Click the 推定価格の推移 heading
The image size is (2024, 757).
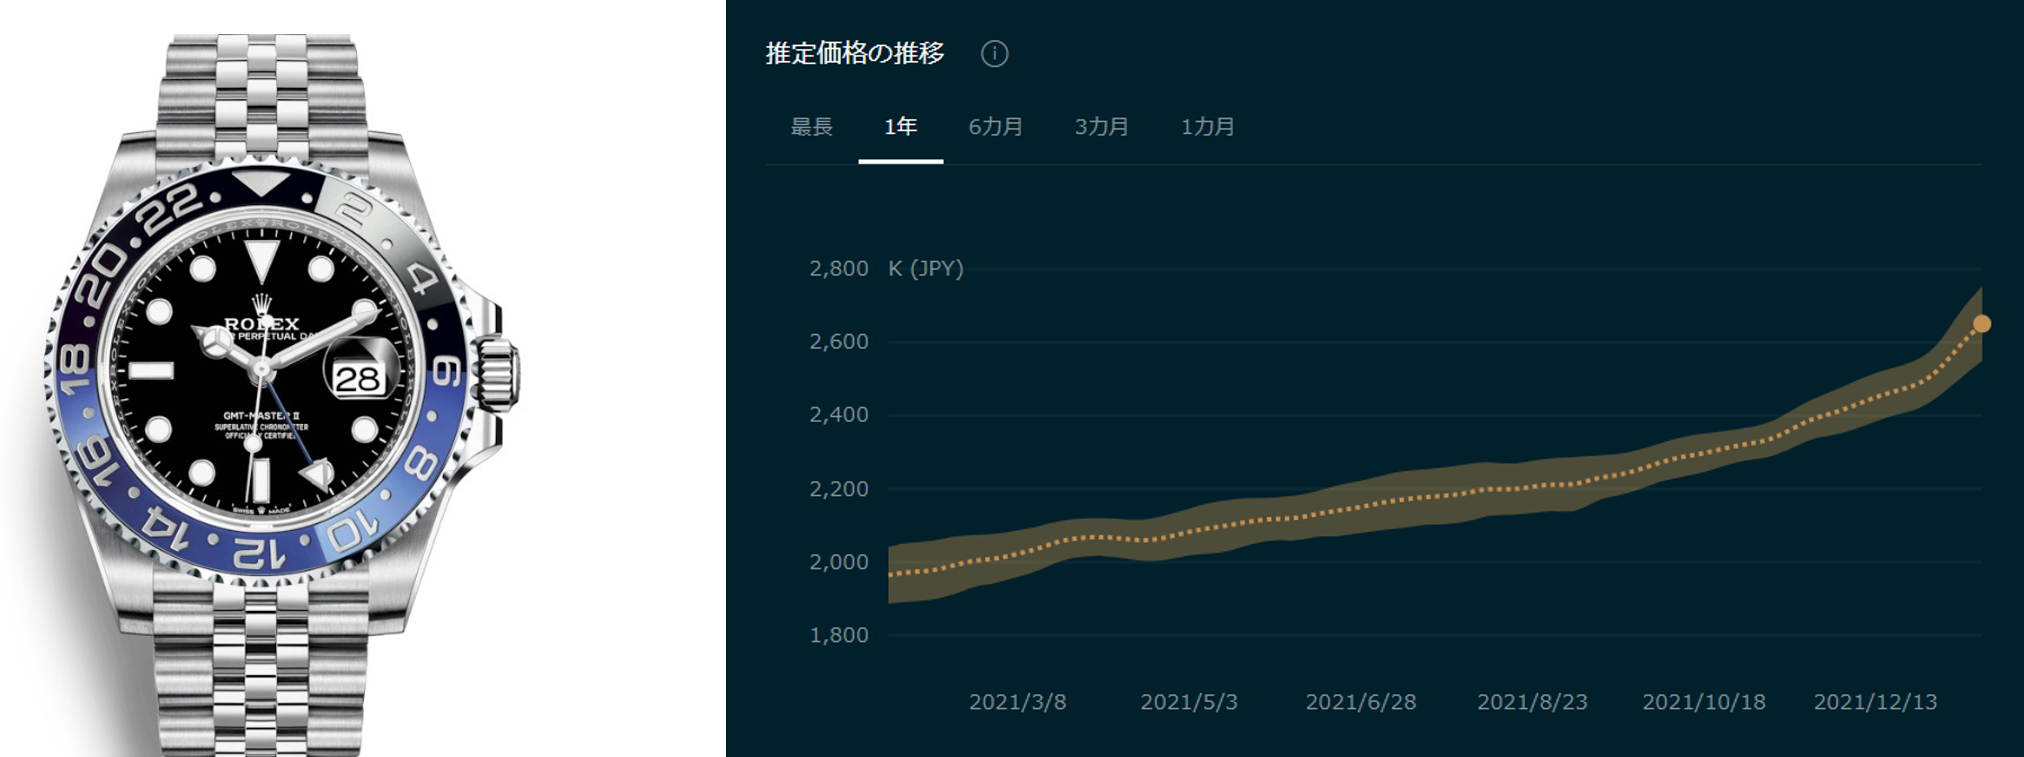[x=855, y=53]
